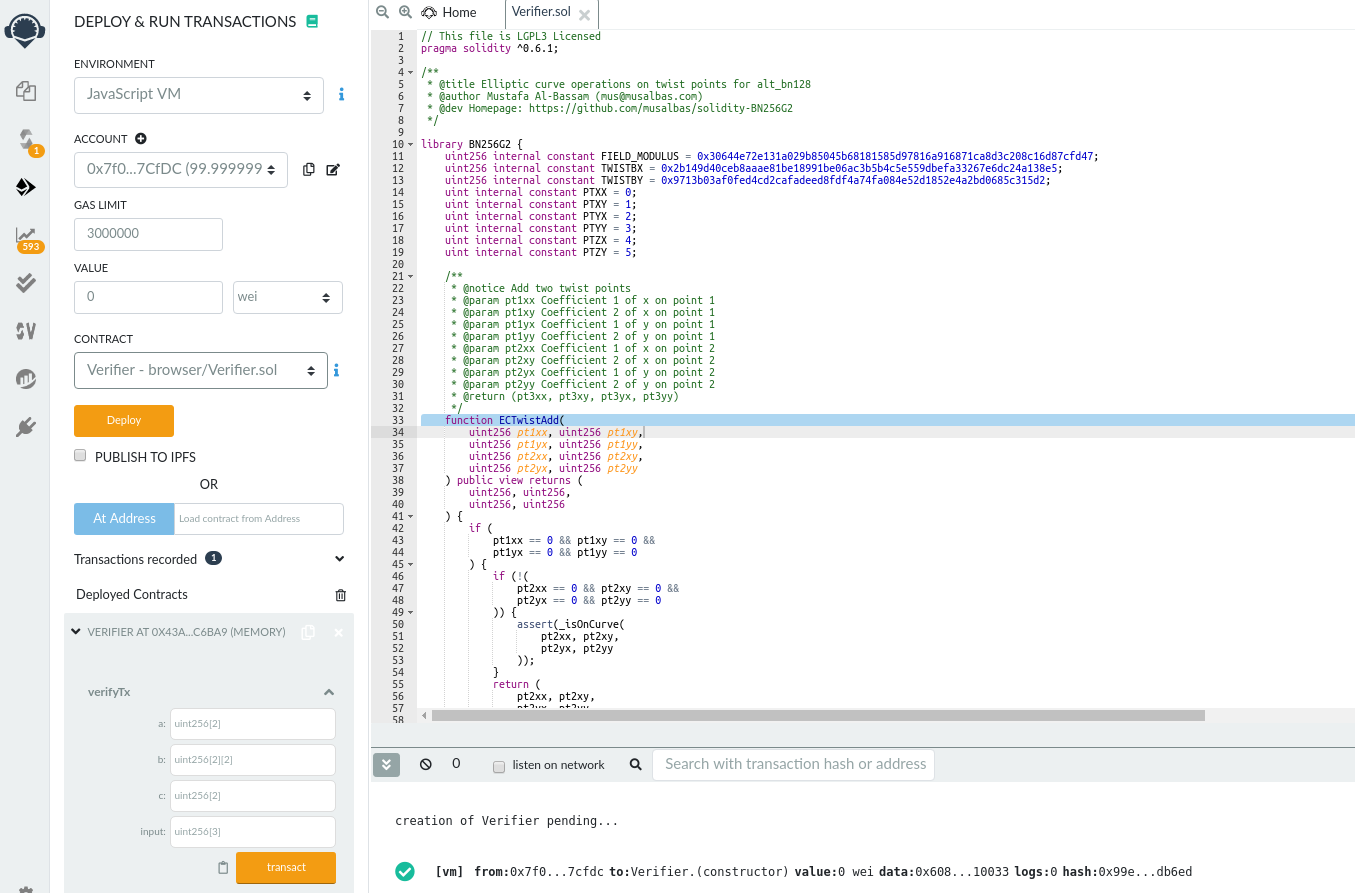The height and width of the screenshot is (893, 1355).
Task: Enable Publish to IPFS checkbox
Action: point(81,456)
